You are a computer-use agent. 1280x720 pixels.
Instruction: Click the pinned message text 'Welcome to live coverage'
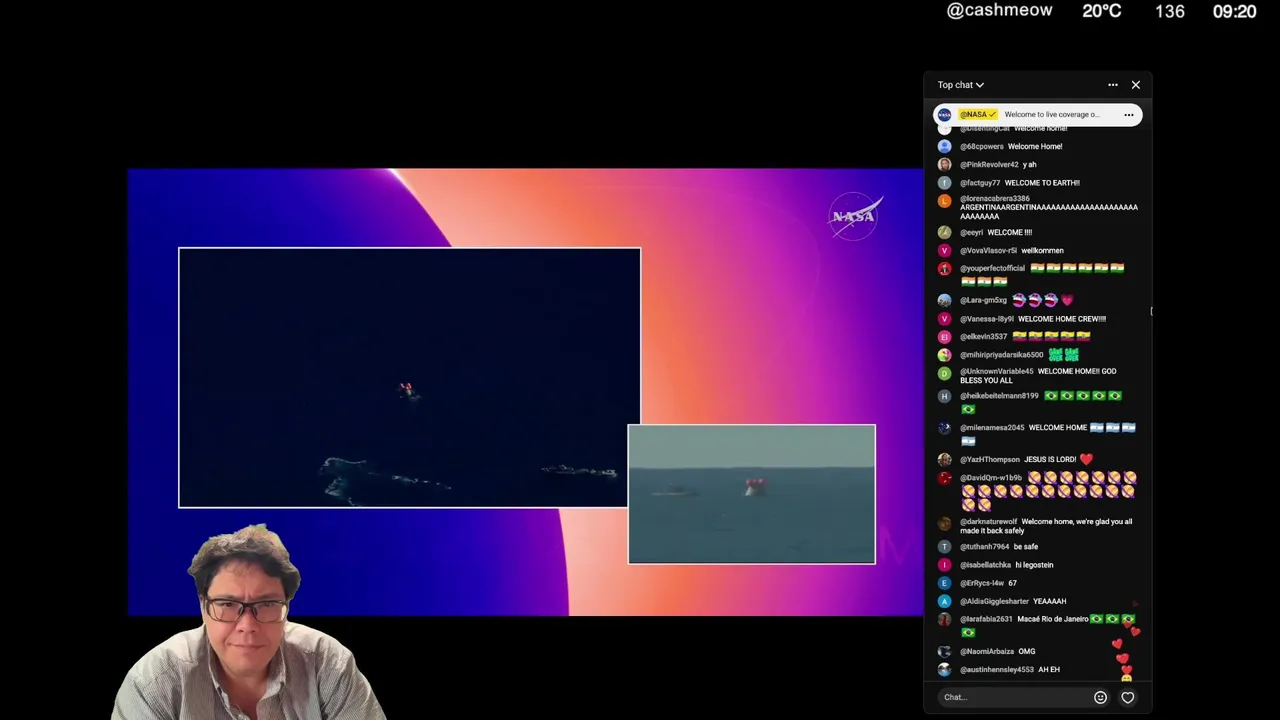1052,115
